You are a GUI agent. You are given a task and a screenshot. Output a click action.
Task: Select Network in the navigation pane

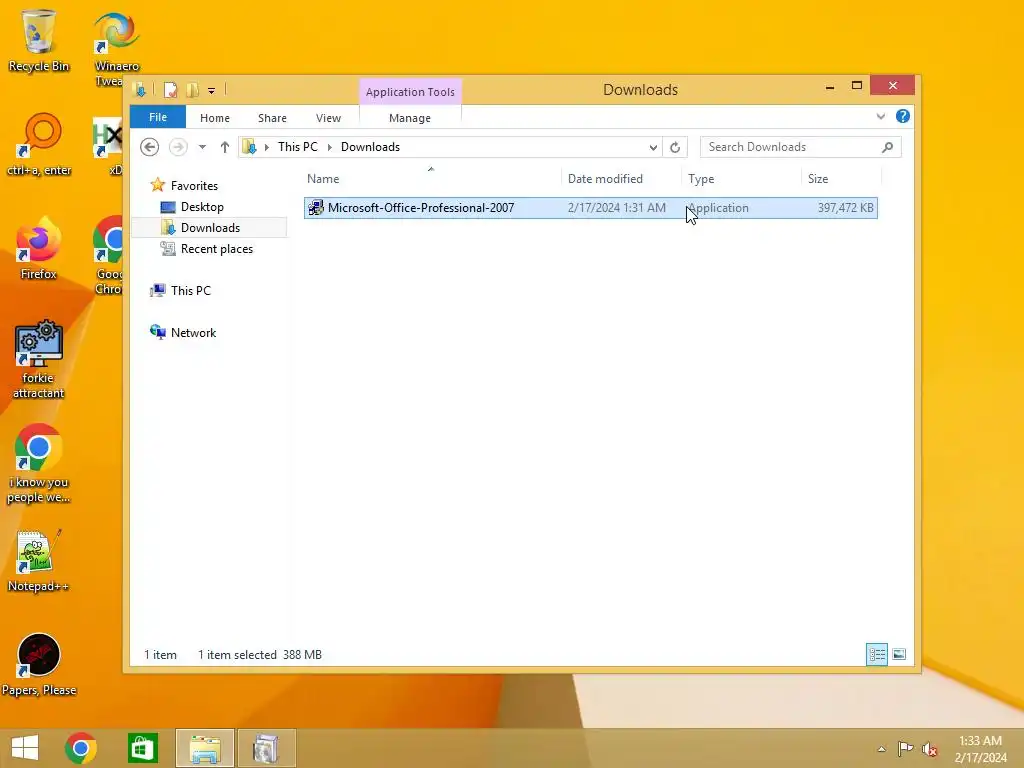(193, 332)
